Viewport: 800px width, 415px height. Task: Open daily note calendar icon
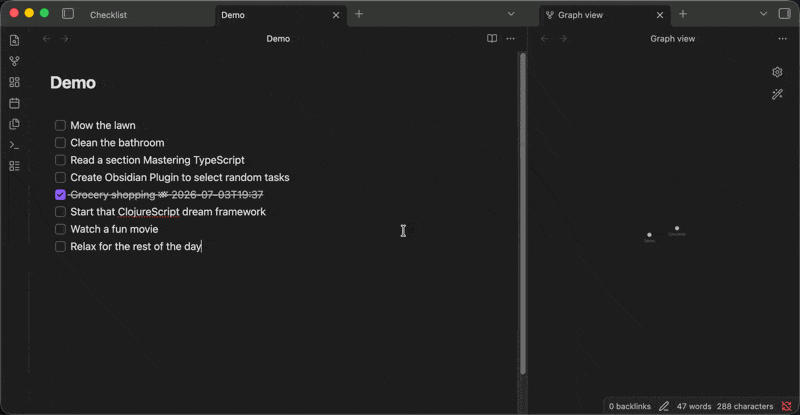[14, 103]
